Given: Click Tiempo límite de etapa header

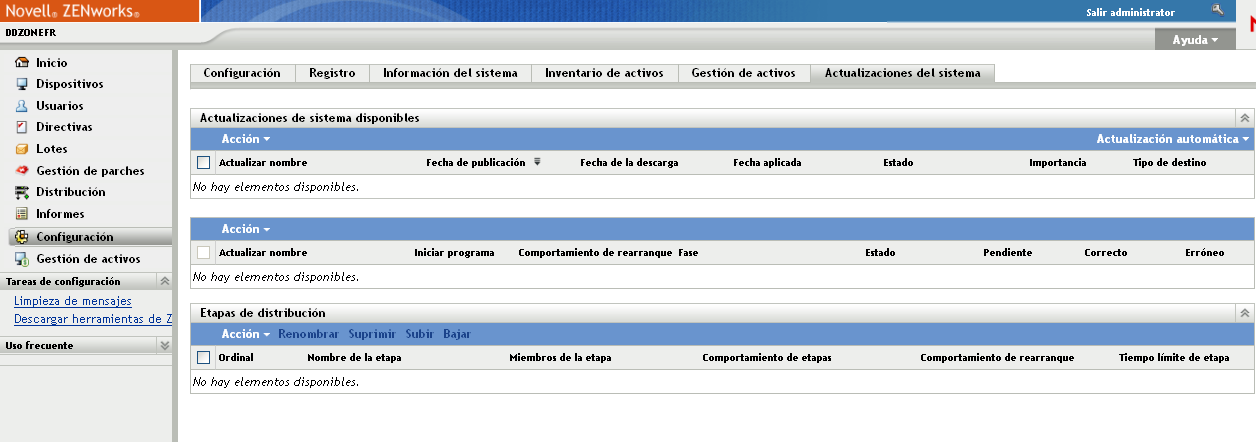Looking at the screenshot, I should coord(1174,357).
